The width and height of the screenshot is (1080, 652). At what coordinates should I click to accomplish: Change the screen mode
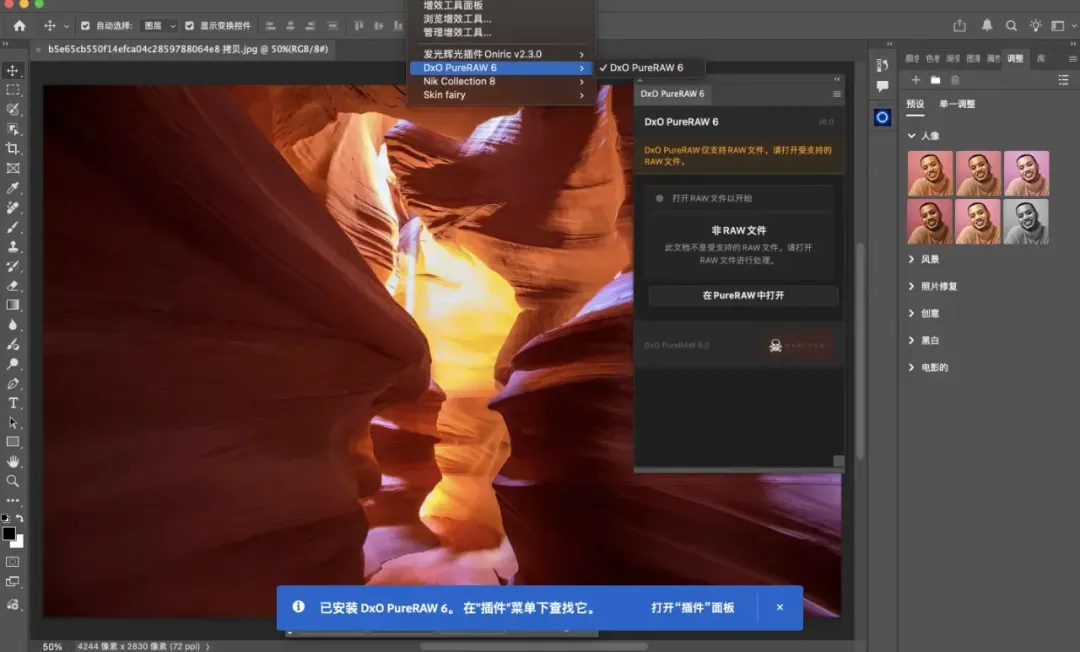[x=12, y=582]
